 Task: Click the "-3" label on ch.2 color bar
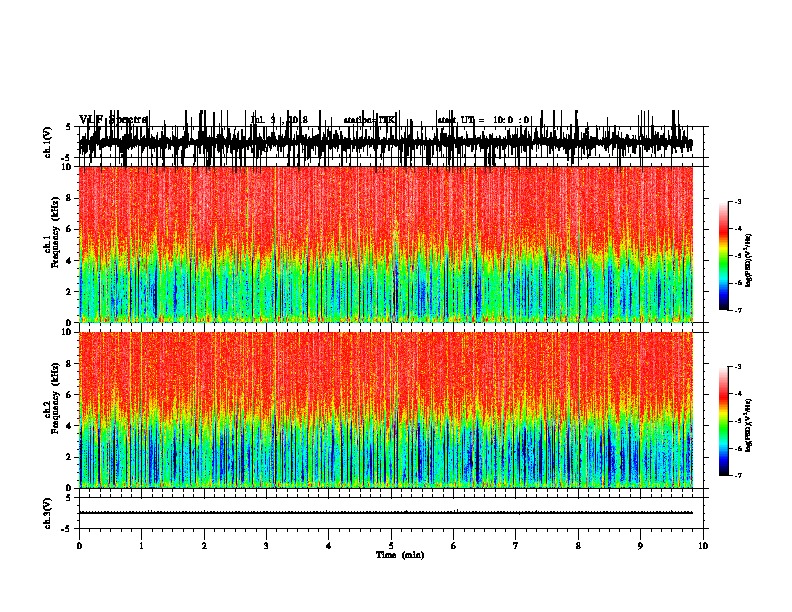737,367
